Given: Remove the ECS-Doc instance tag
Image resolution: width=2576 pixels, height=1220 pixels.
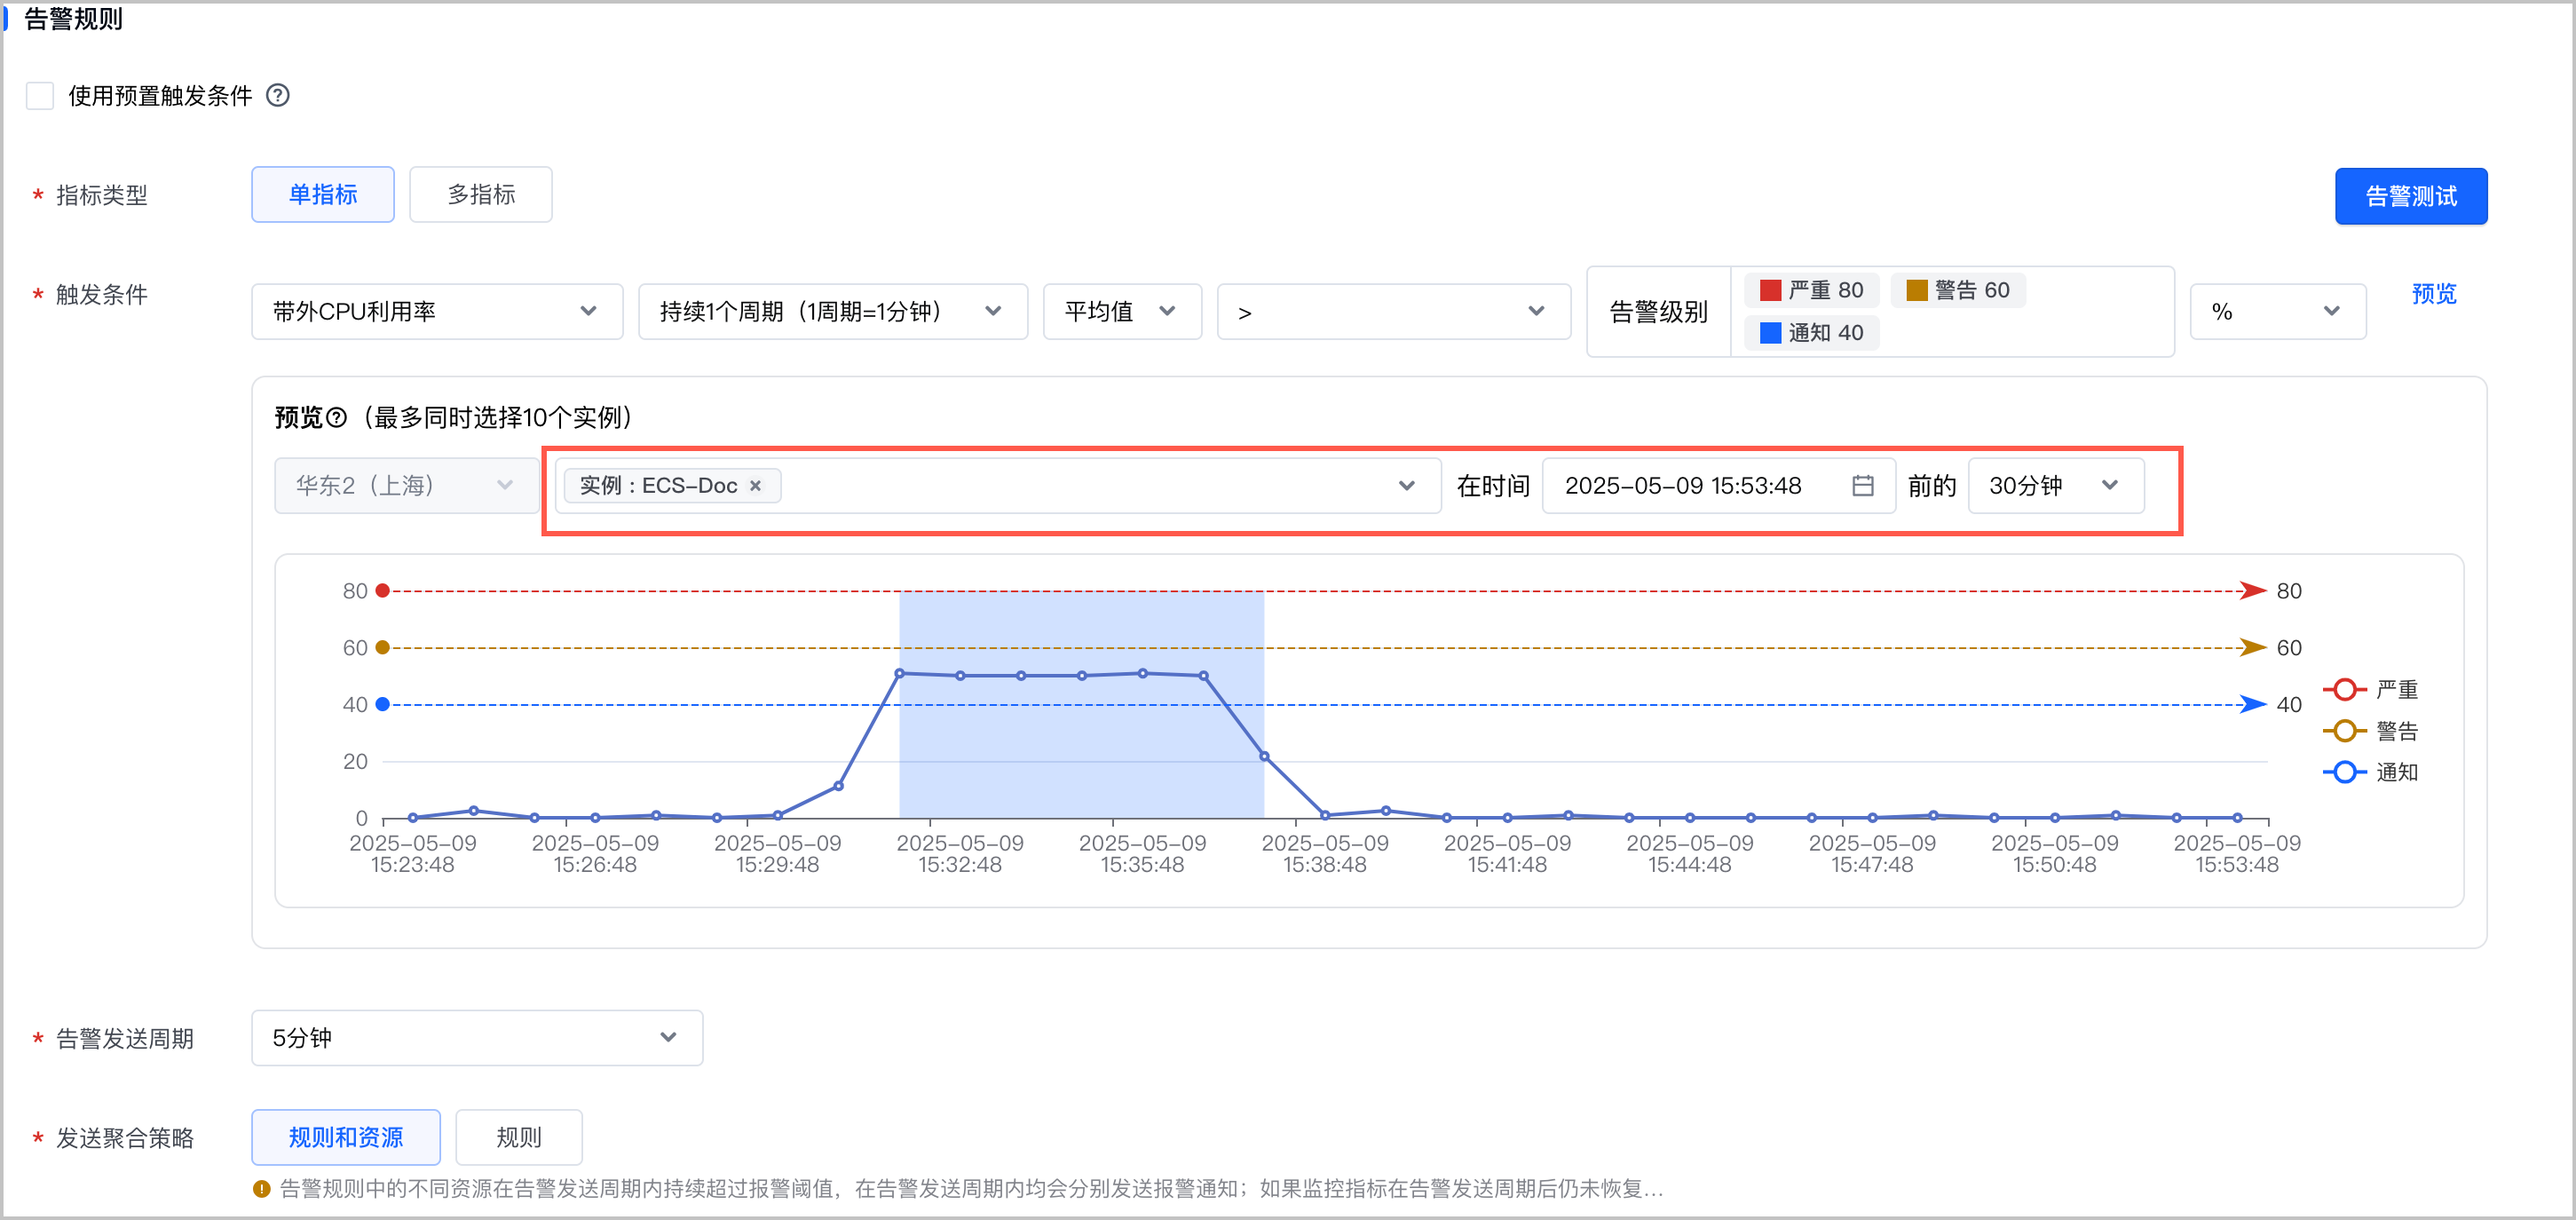Looking at the screenshot, I should [756, 486].
